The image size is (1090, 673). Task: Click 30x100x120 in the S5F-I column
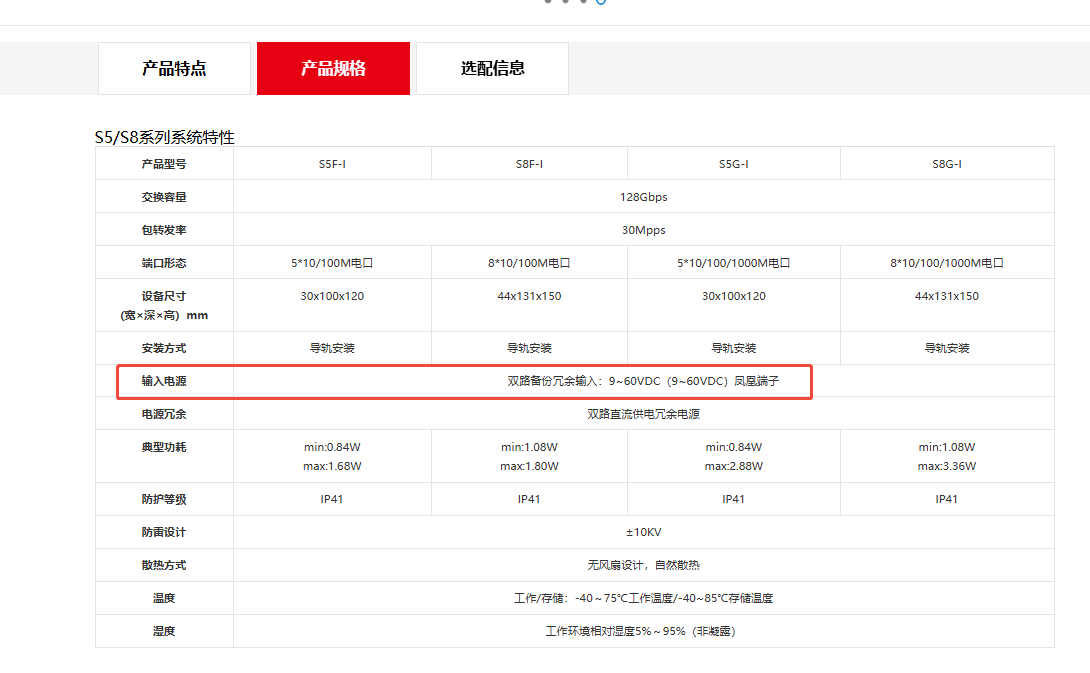click(332, 296)
